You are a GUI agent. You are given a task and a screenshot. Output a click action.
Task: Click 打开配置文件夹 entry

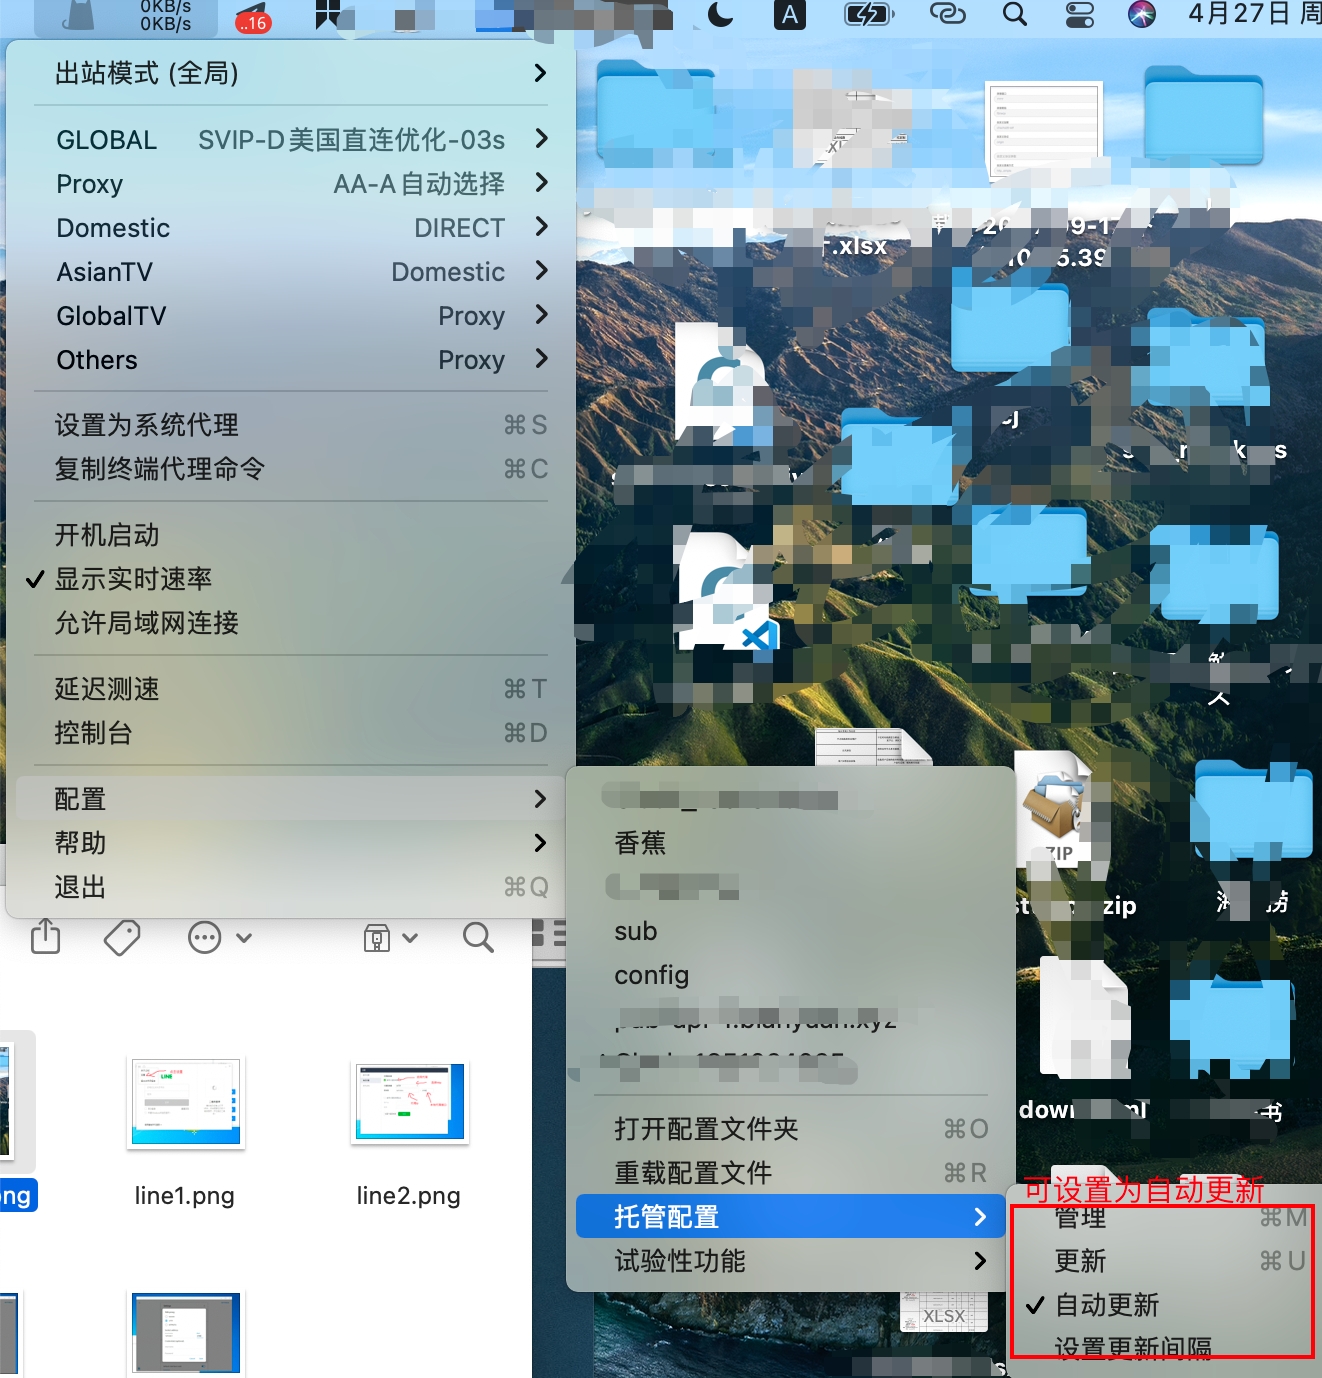point(706,1129)
